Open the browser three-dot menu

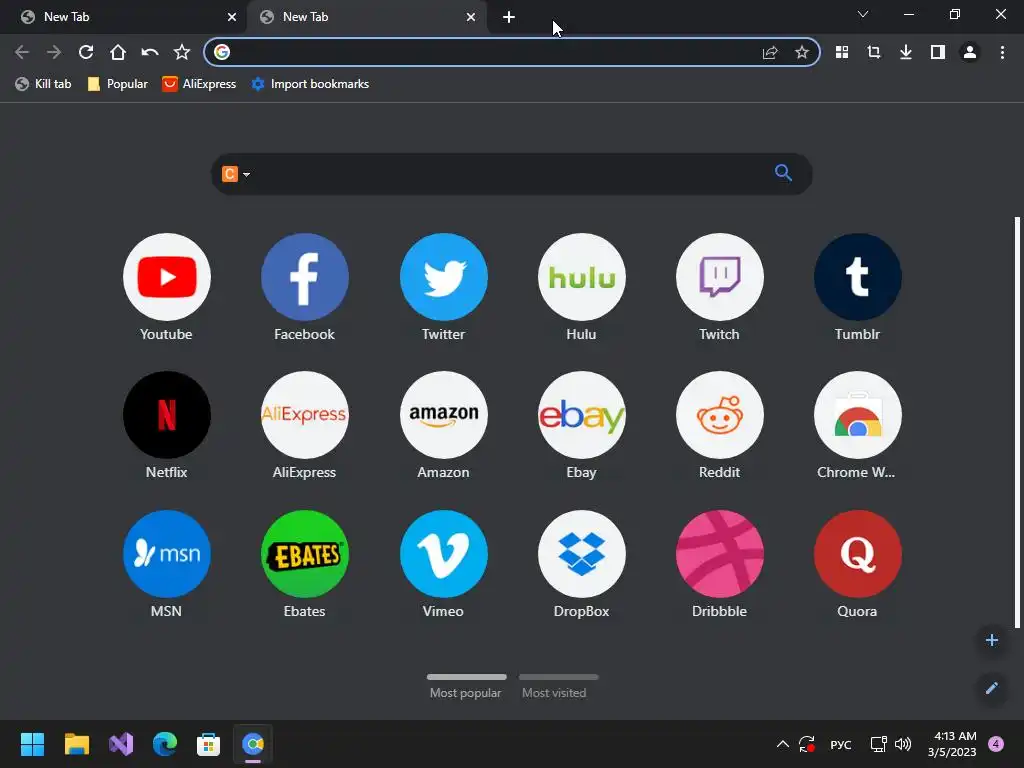click(x=1002, y=52)
